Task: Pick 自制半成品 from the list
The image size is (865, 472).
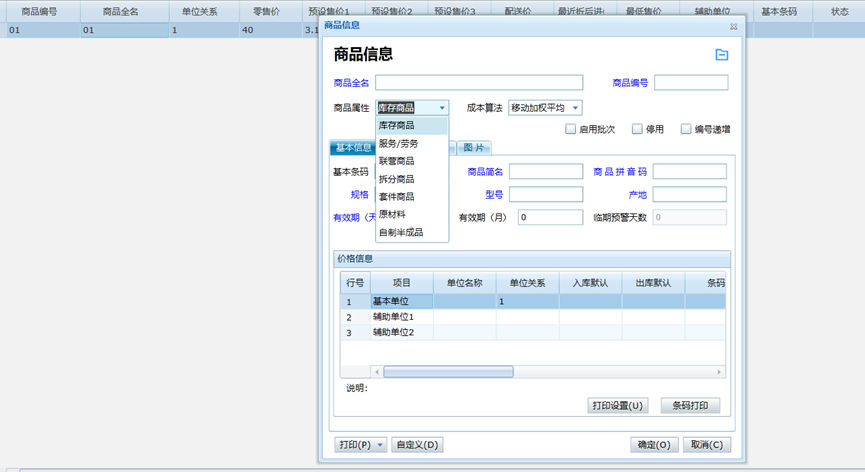Action: pos(412,232)
